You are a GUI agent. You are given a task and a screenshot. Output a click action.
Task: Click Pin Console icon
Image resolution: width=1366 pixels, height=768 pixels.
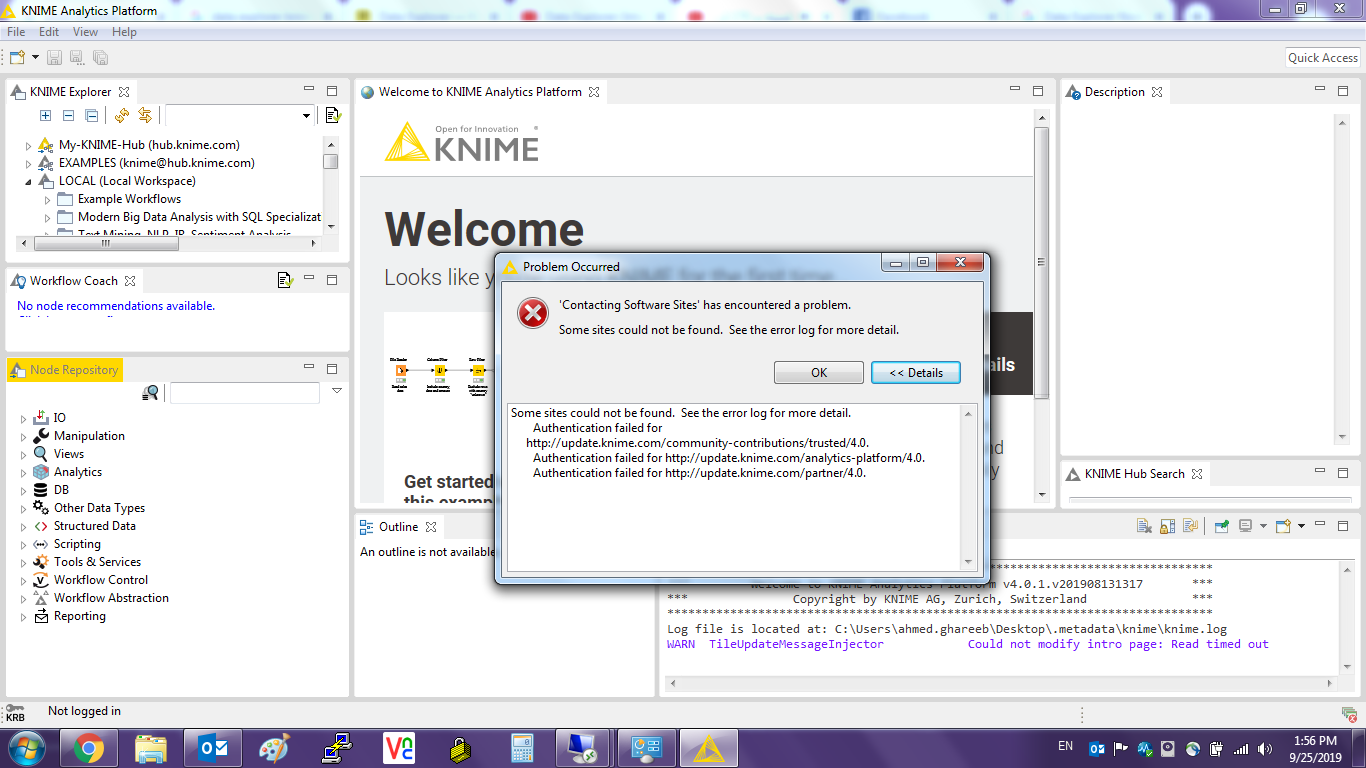point(1221,526)
